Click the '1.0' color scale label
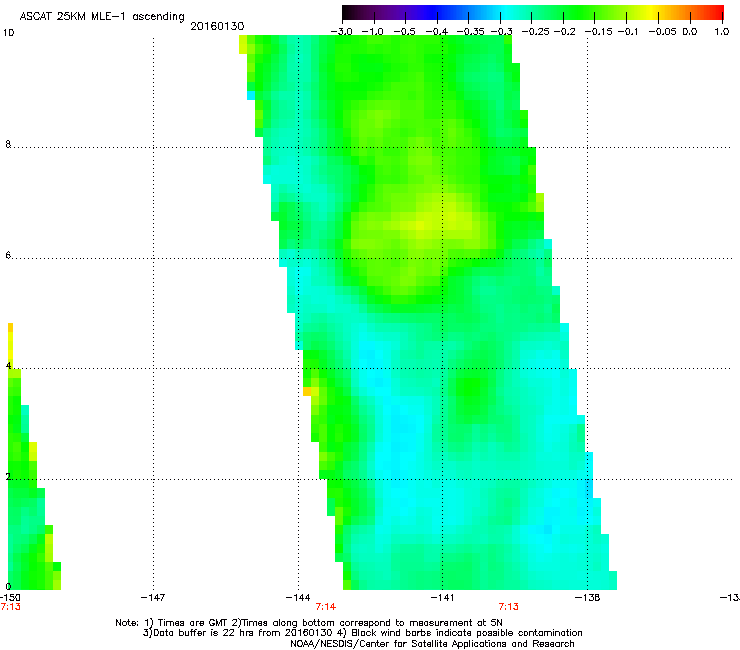Viewport: 740px width, 650px height. pyautogui.click(x=722, y=32)
